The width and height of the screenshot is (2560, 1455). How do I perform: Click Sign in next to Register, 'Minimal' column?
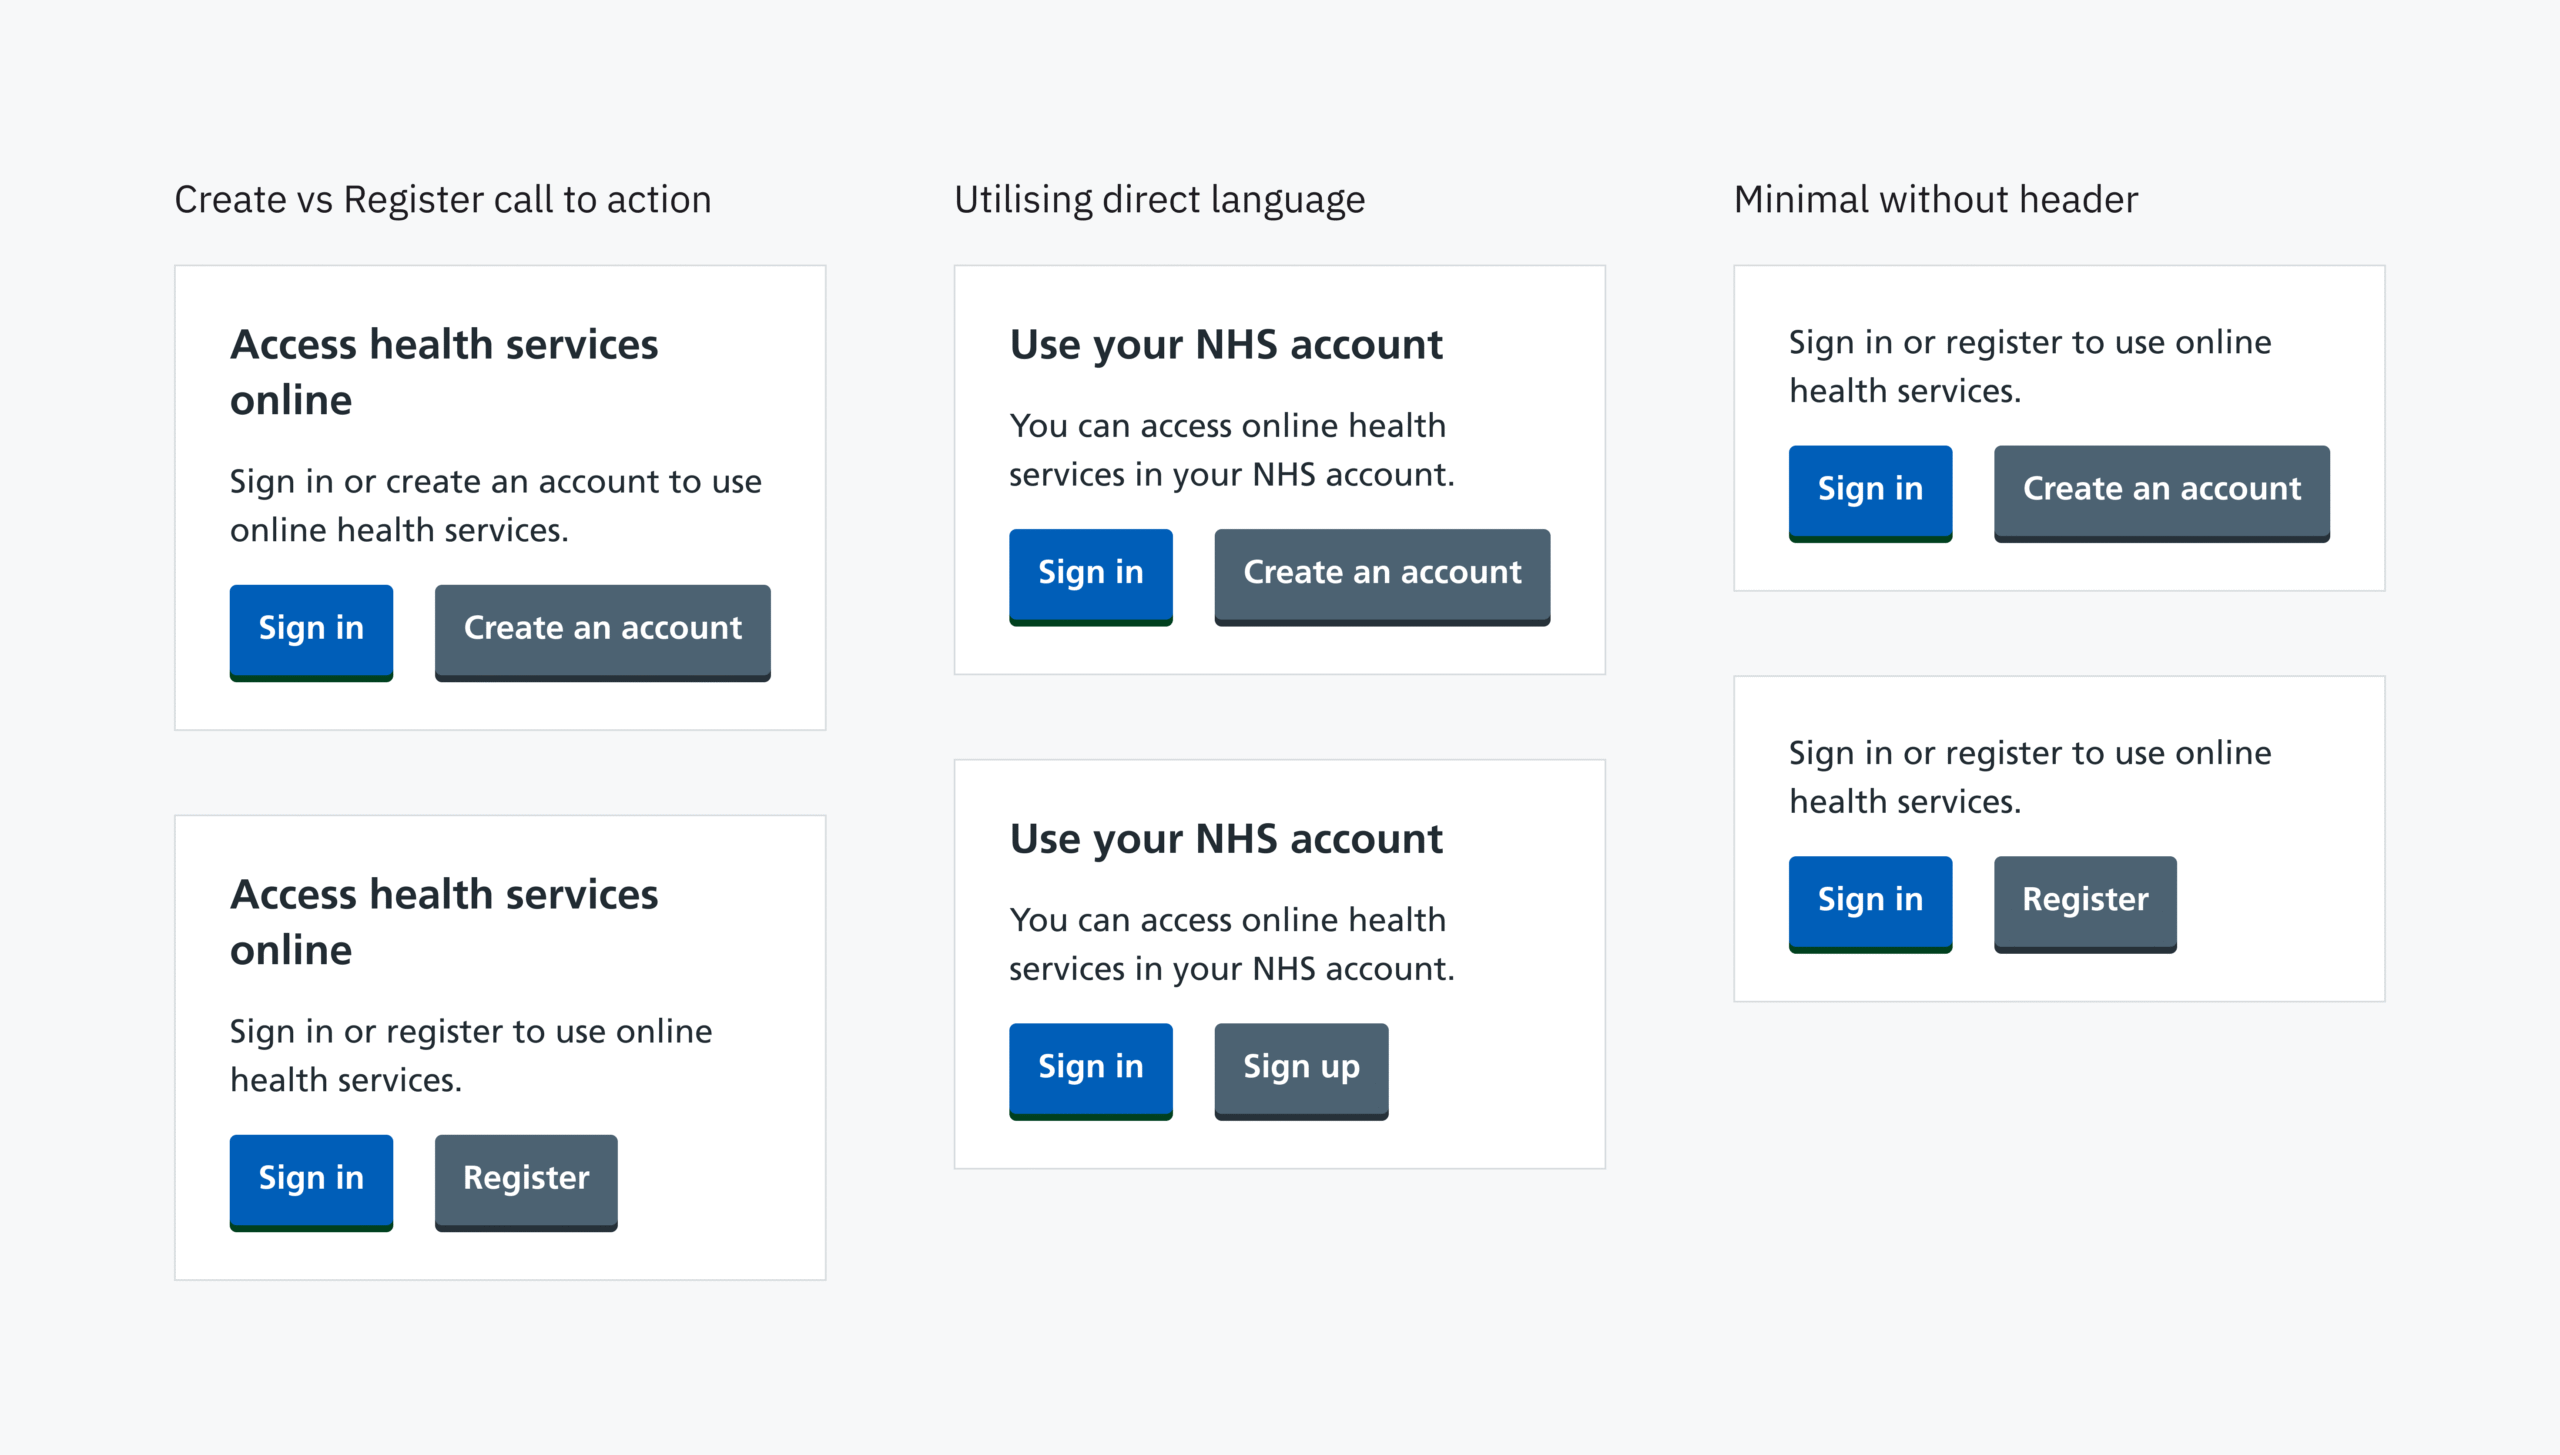pyautogui.click(x=1870, y=901)
